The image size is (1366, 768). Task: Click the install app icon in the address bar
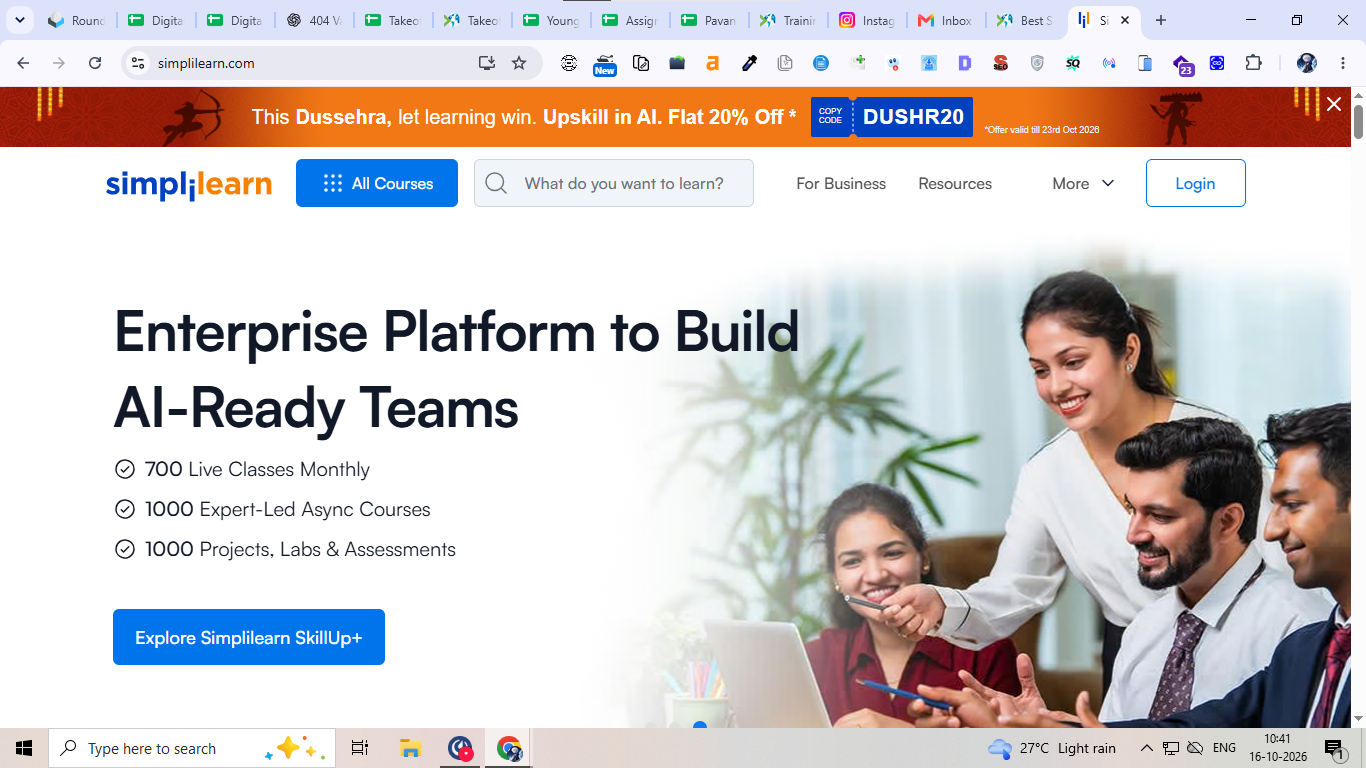[x=487, y=63]
